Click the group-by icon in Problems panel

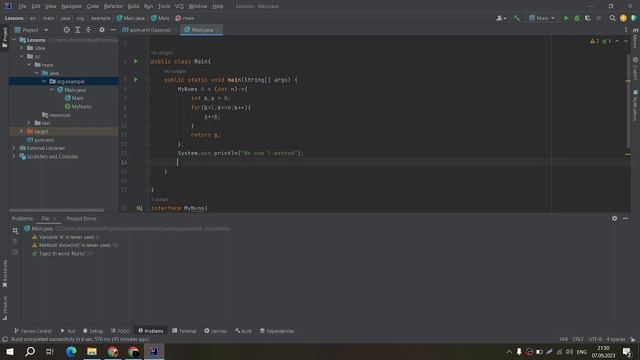tap(15, 231)
